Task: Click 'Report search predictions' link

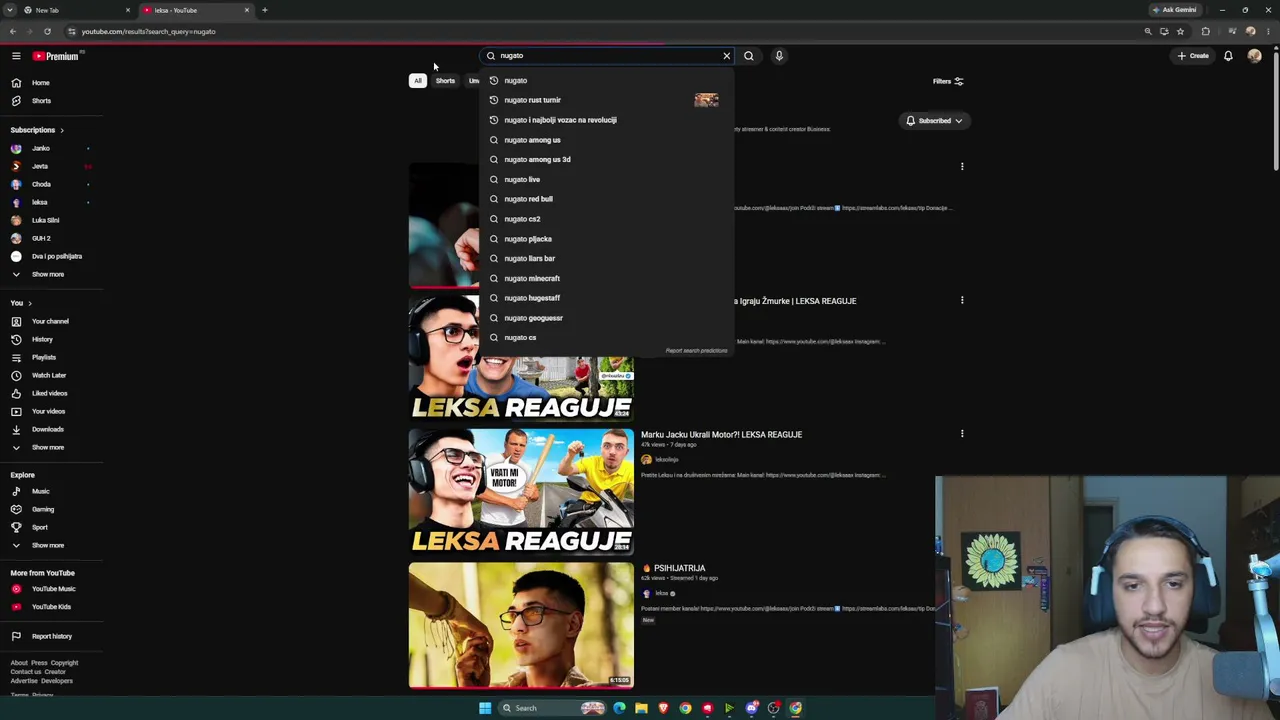Action: tap(696, 351)
